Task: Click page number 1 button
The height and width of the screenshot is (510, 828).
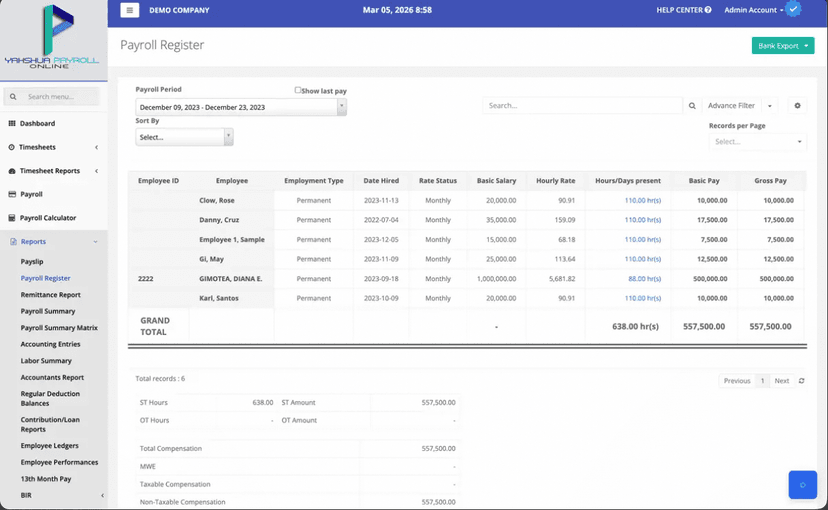Action: point(762,381)
